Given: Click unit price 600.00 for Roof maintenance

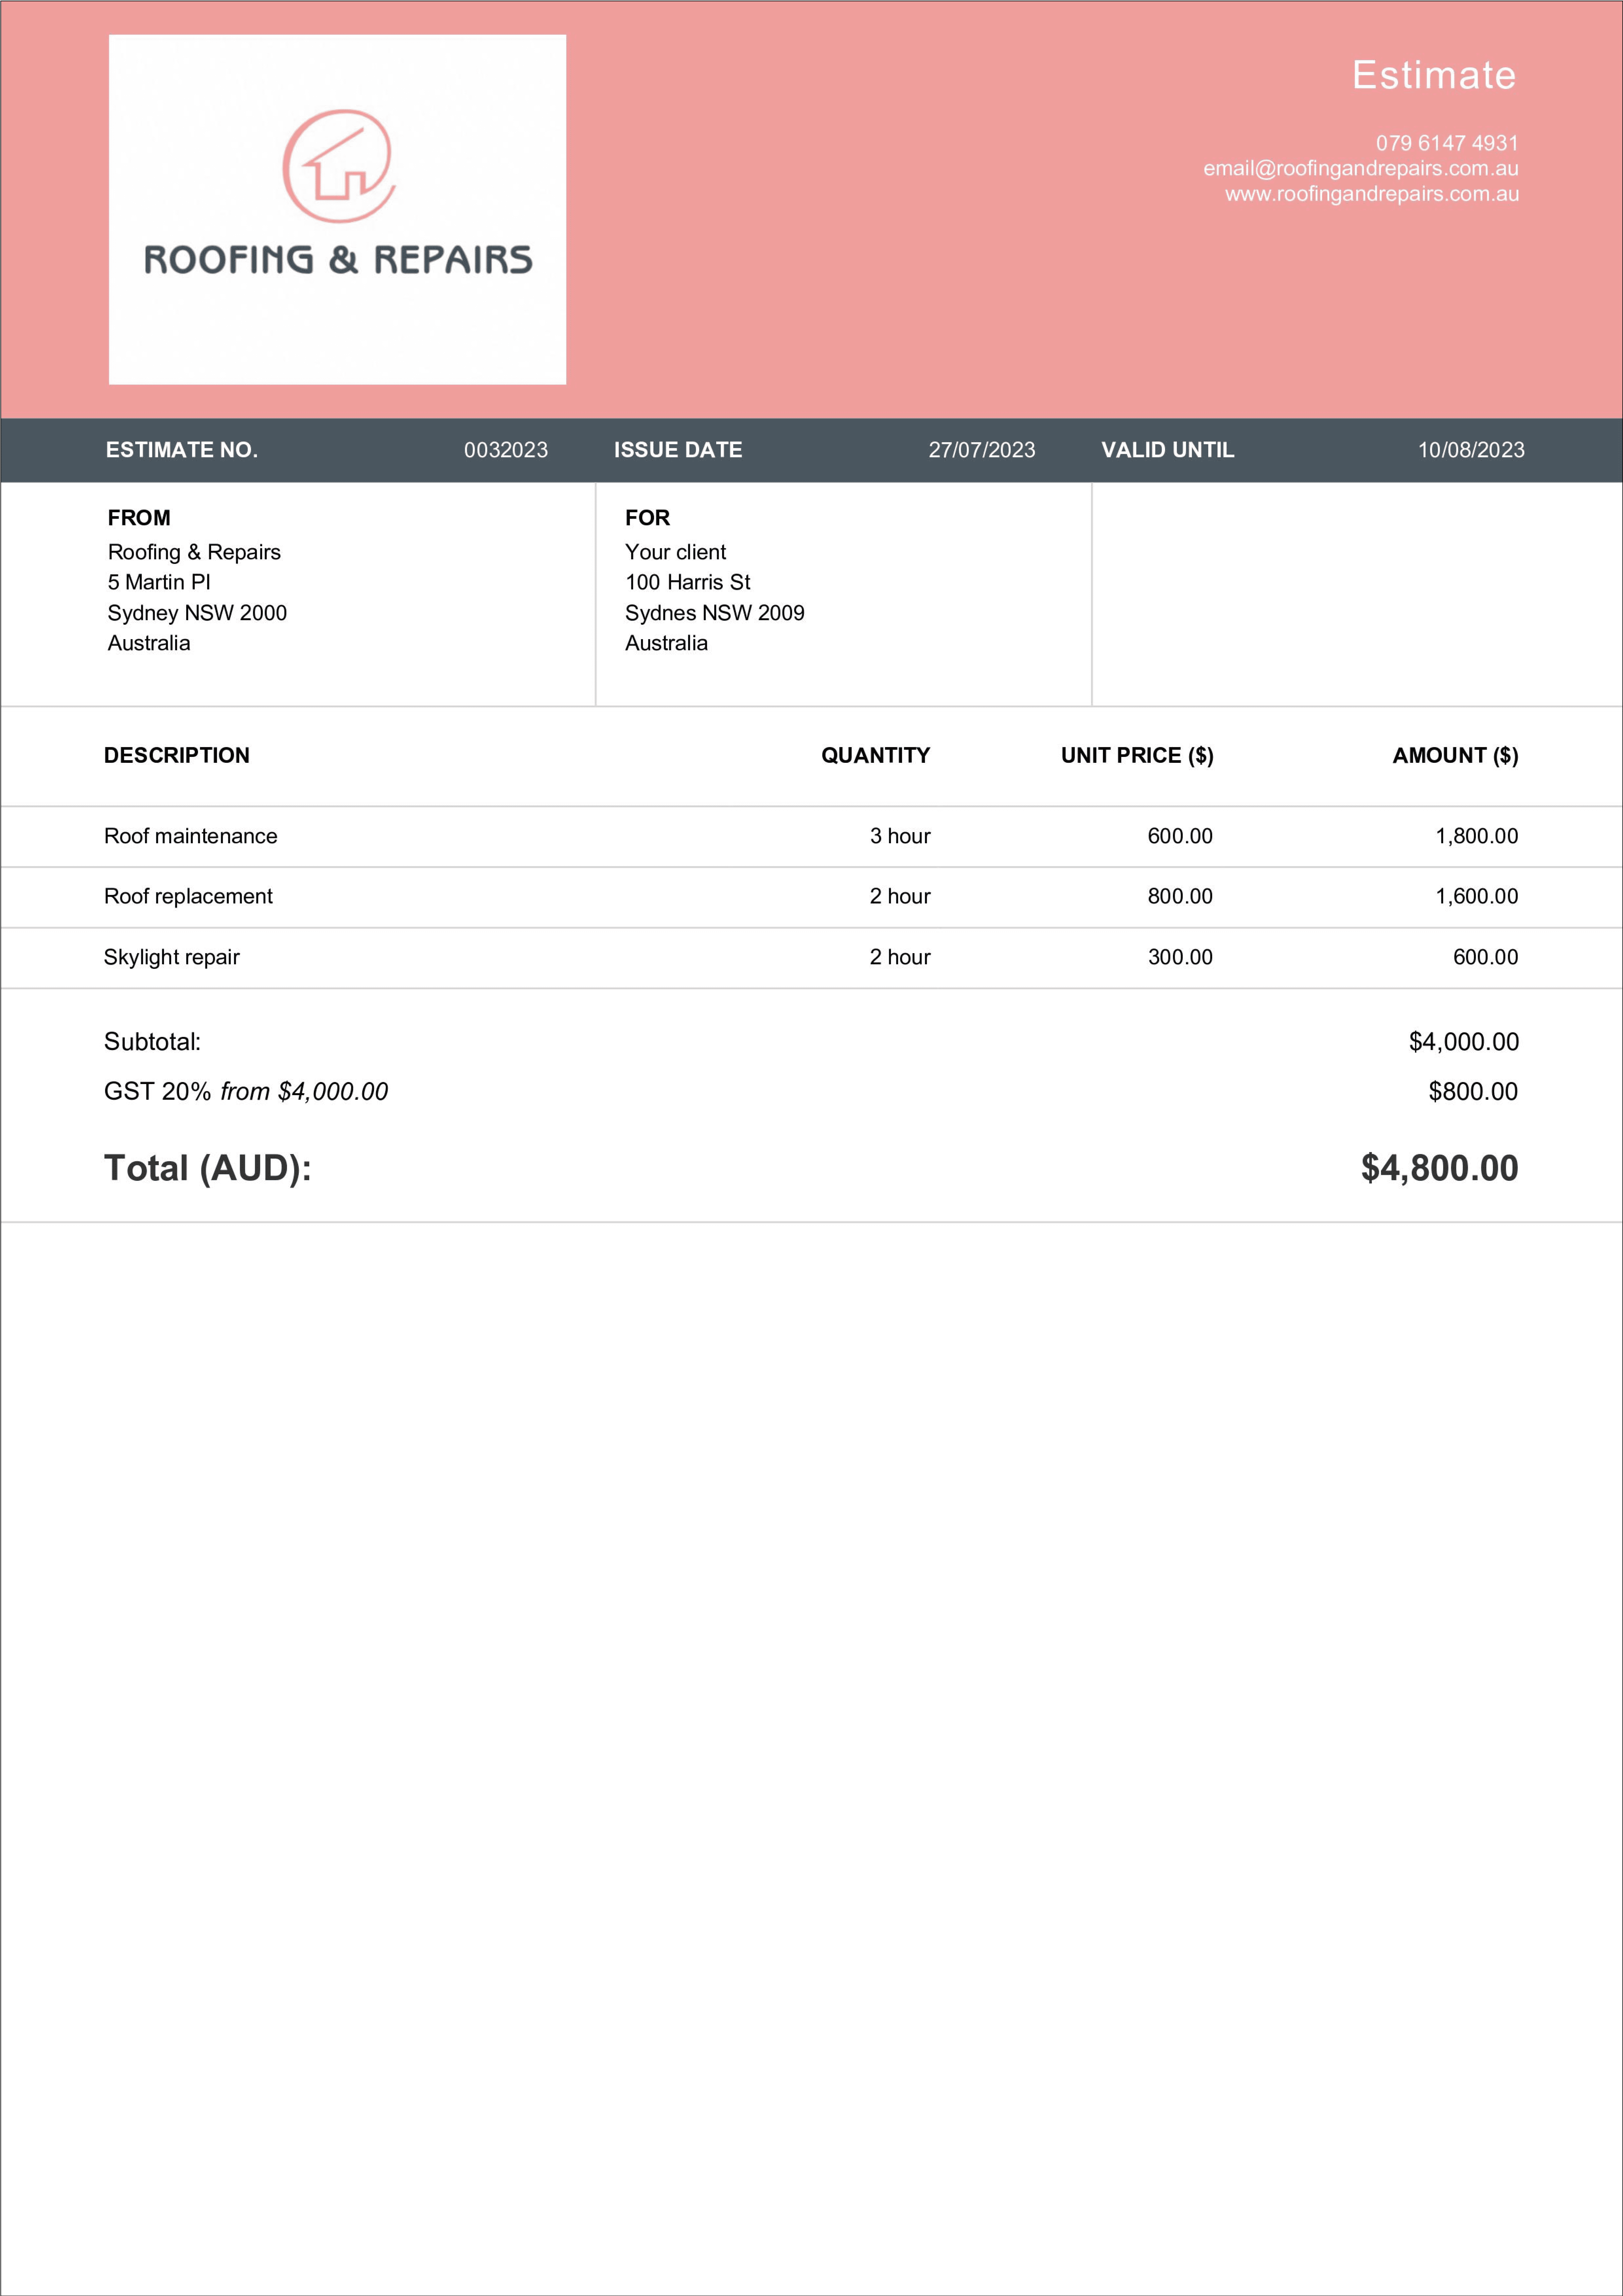Looking at the screenshot, I should pos(1180,836).
